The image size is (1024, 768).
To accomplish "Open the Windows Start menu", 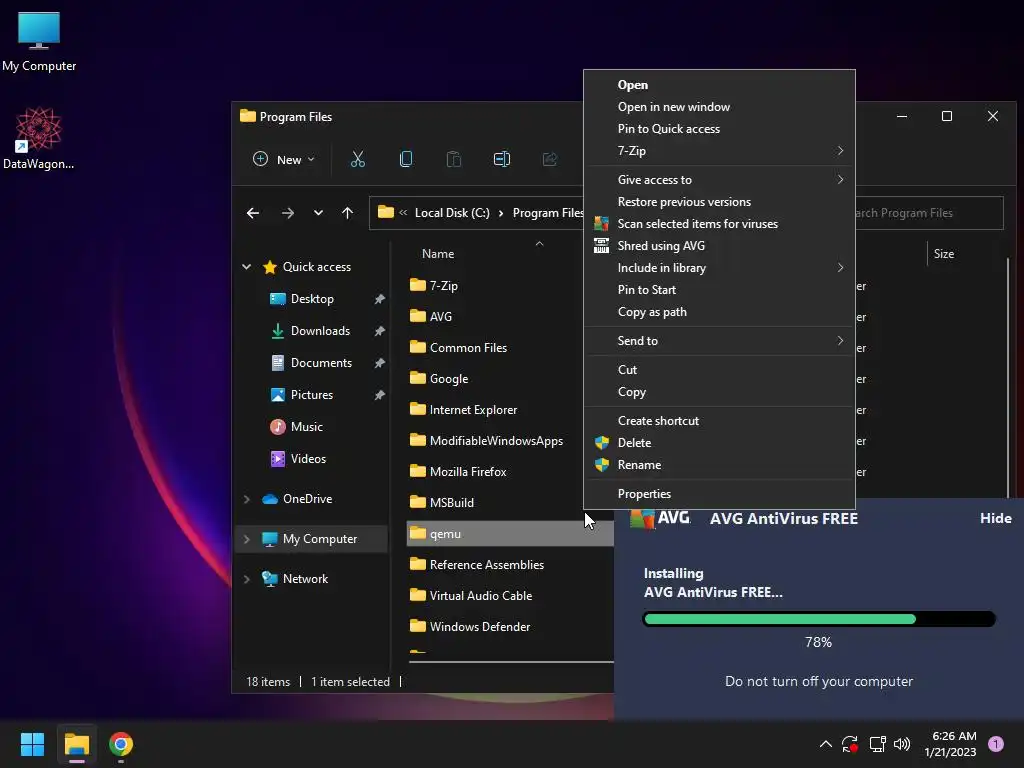I will click(x=32, y=744).
